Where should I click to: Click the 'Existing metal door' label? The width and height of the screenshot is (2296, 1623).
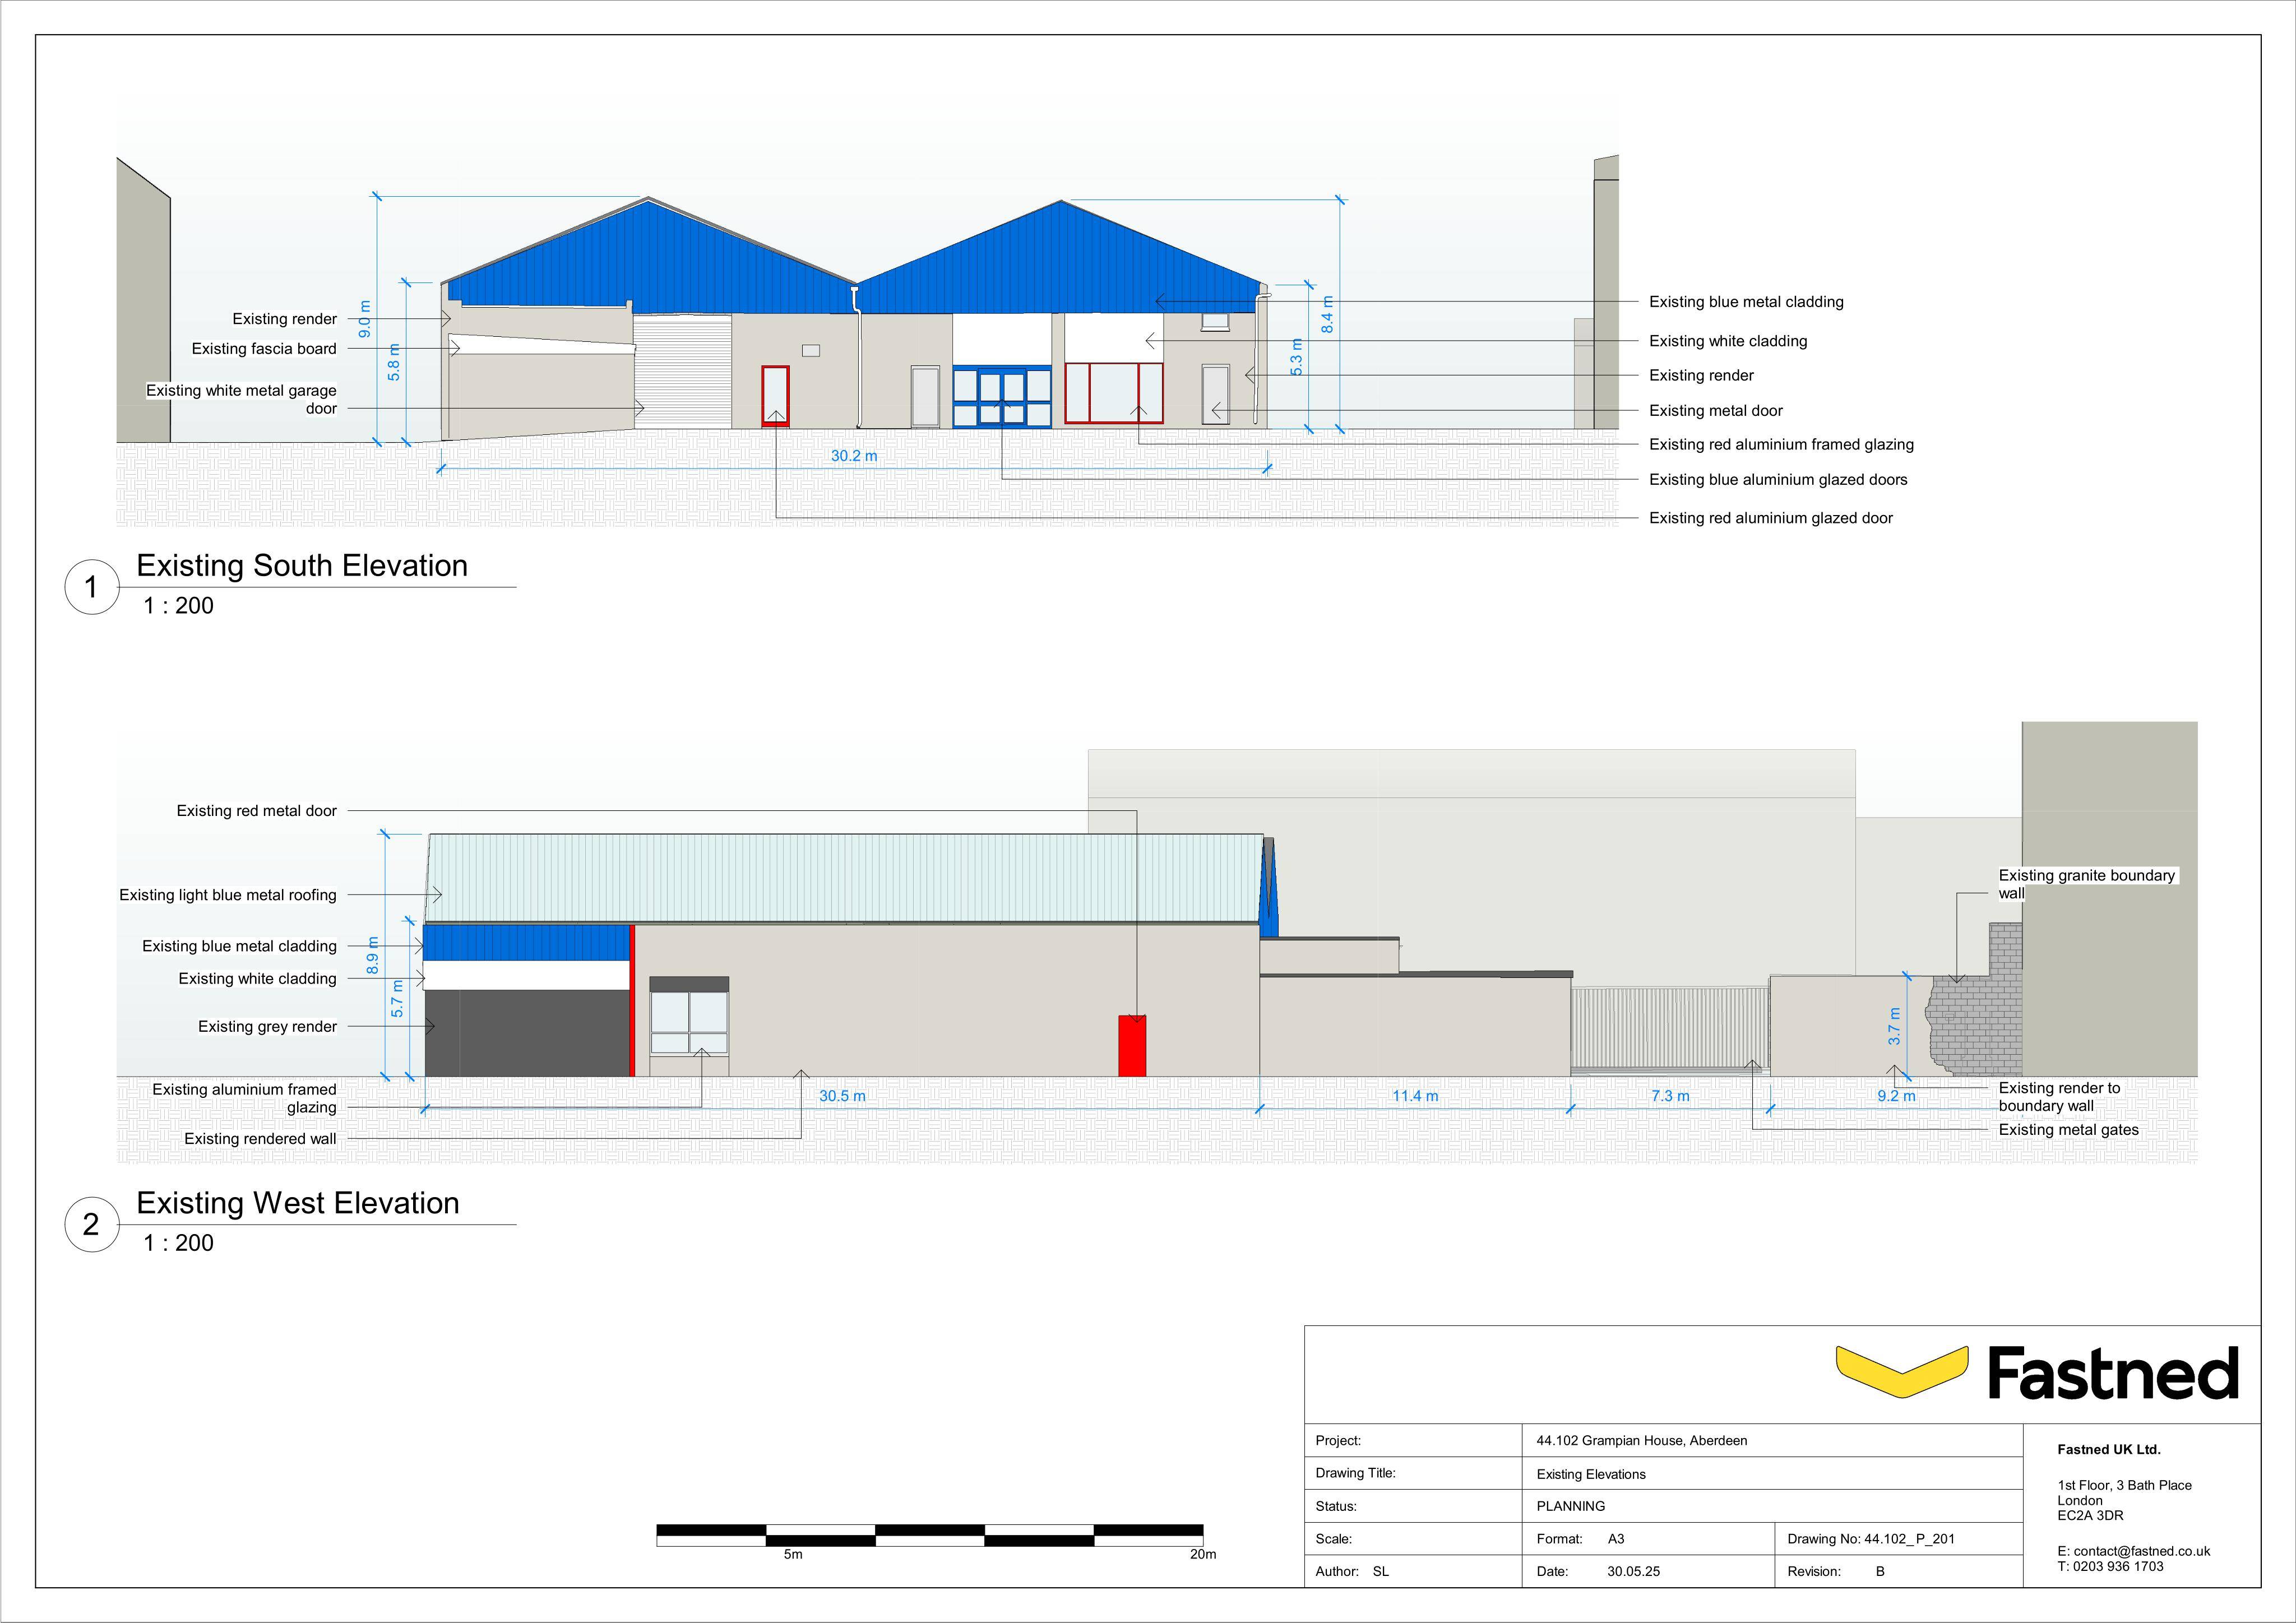1716,411
